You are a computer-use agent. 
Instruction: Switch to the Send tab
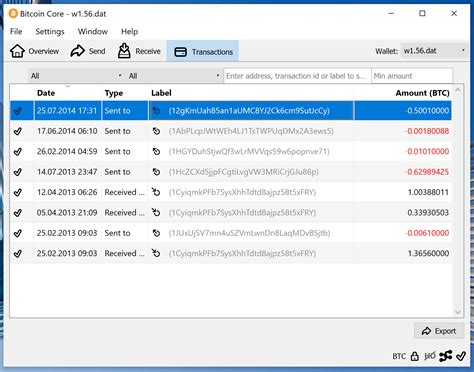pos(88,51)
